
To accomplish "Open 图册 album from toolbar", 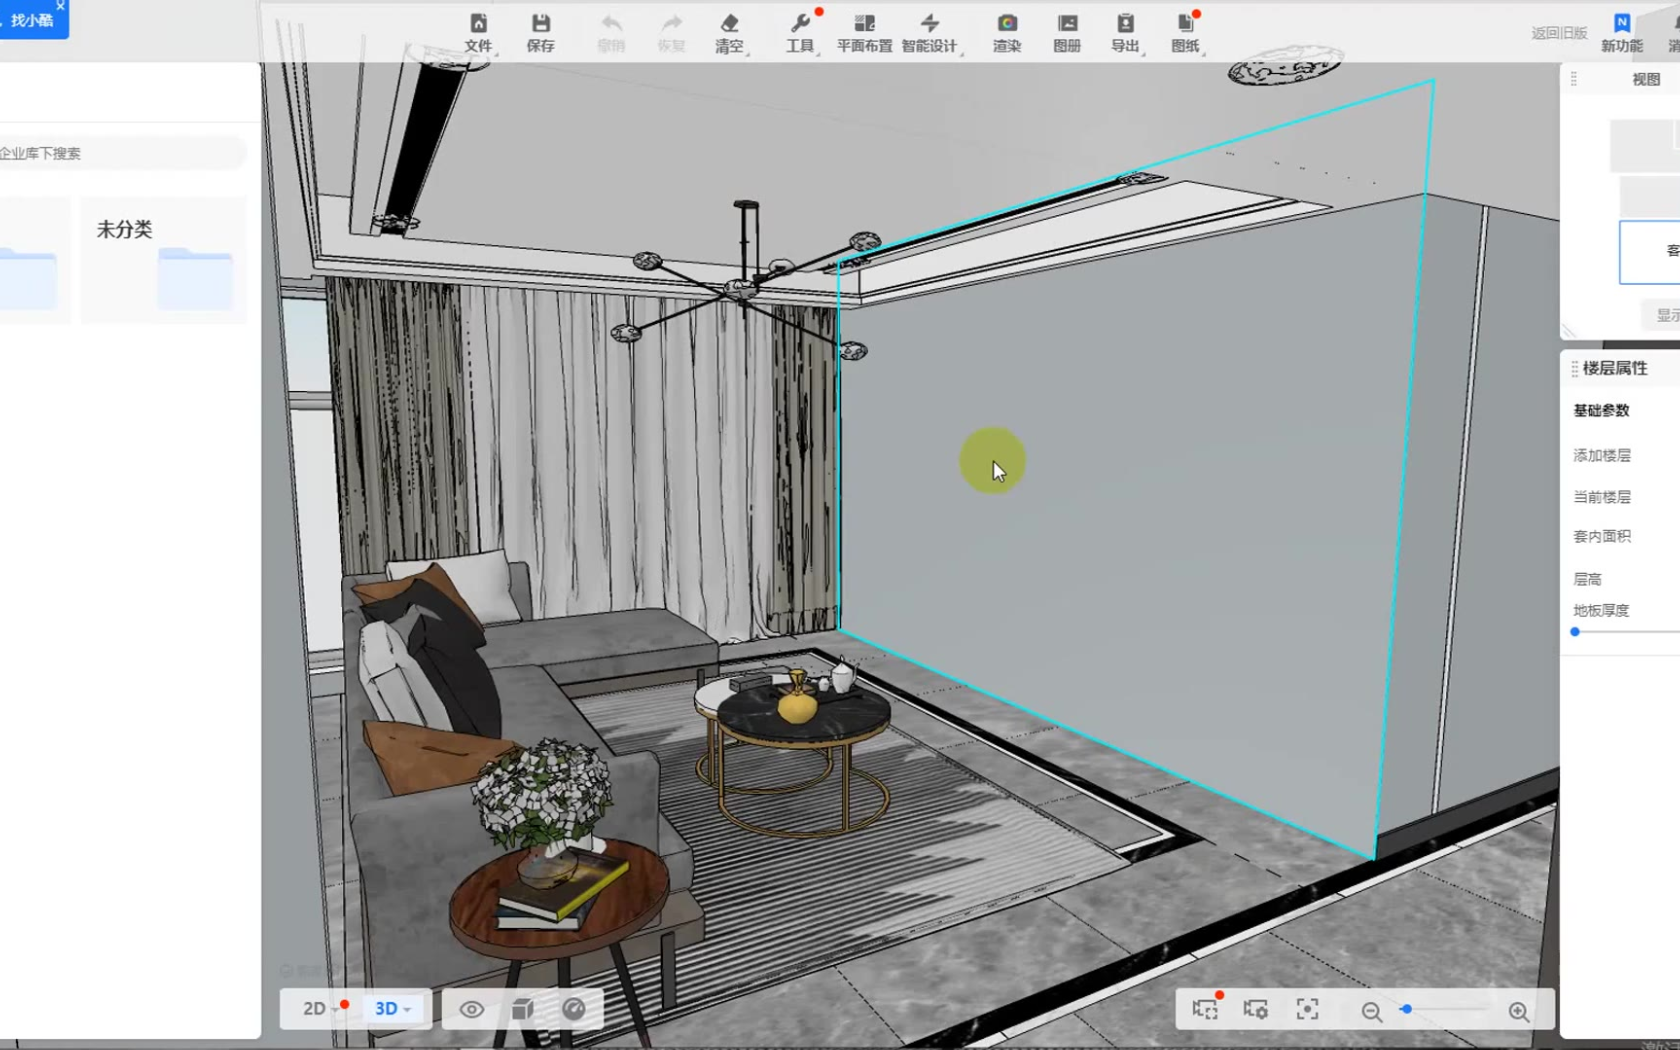I will point(1066,32).
